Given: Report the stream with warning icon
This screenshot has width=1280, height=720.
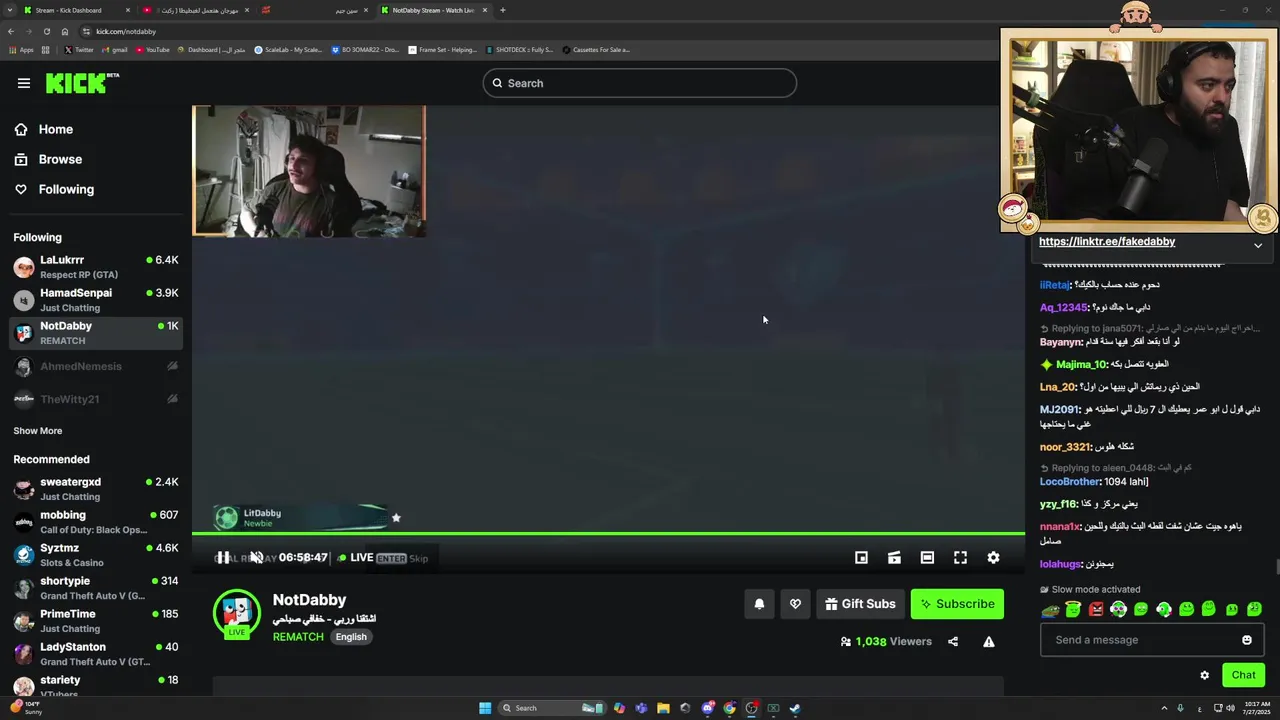Looking at the screenshot, I should point(989,641).
